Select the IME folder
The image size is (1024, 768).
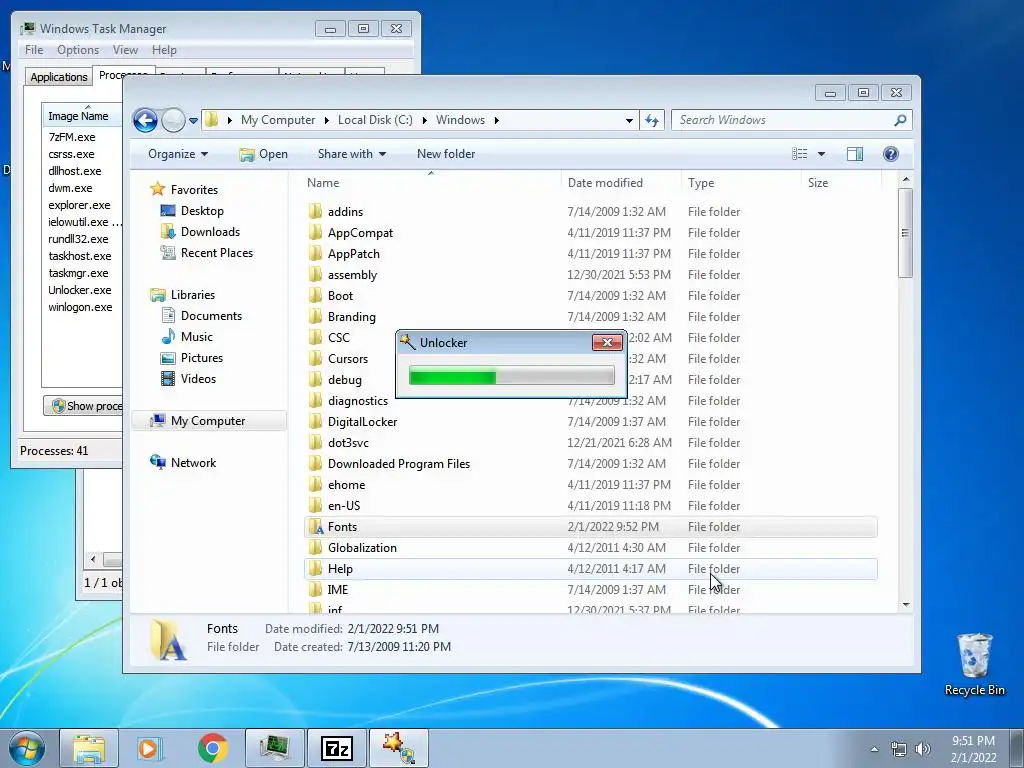590,590
